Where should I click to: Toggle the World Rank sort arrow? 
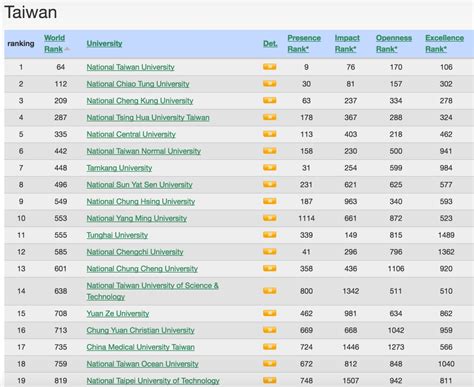[x=67, y=49]
